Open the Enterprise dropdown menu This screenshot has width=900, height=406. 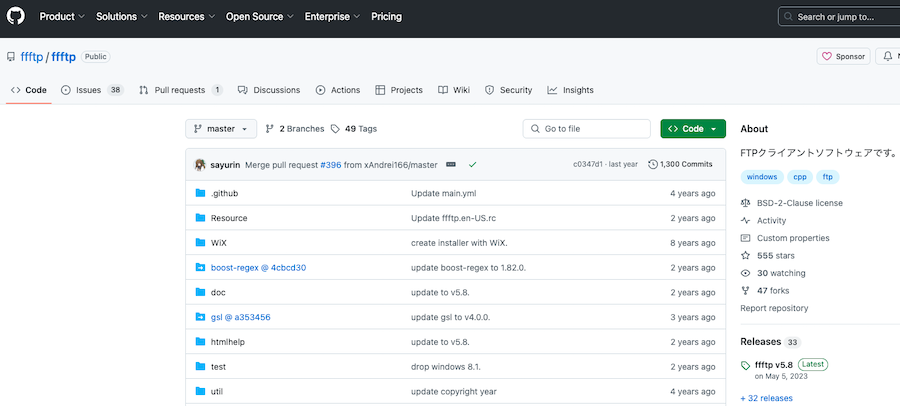pyautogui.click(x=332, y=17)
